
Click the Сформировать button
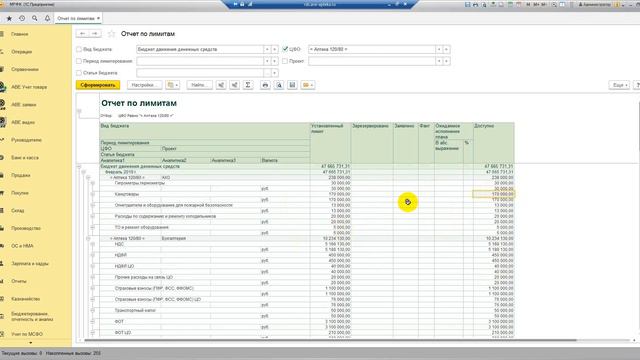98,85
